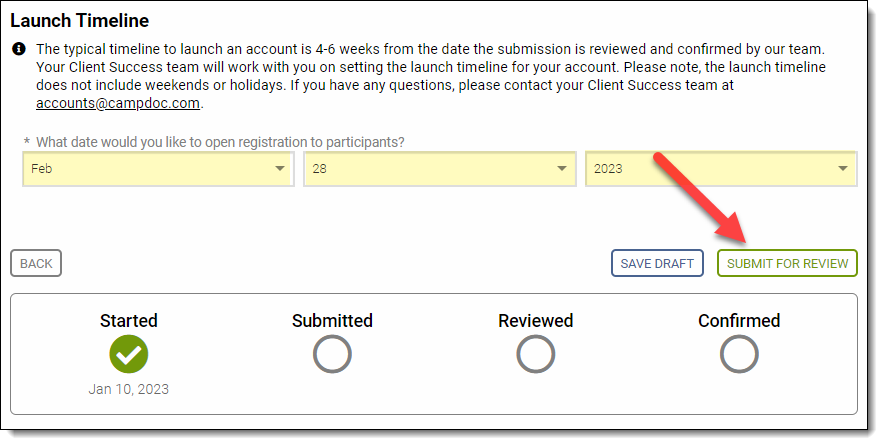
Task: Click the arrow on the Feb dropdown
Action: (280, 168)
